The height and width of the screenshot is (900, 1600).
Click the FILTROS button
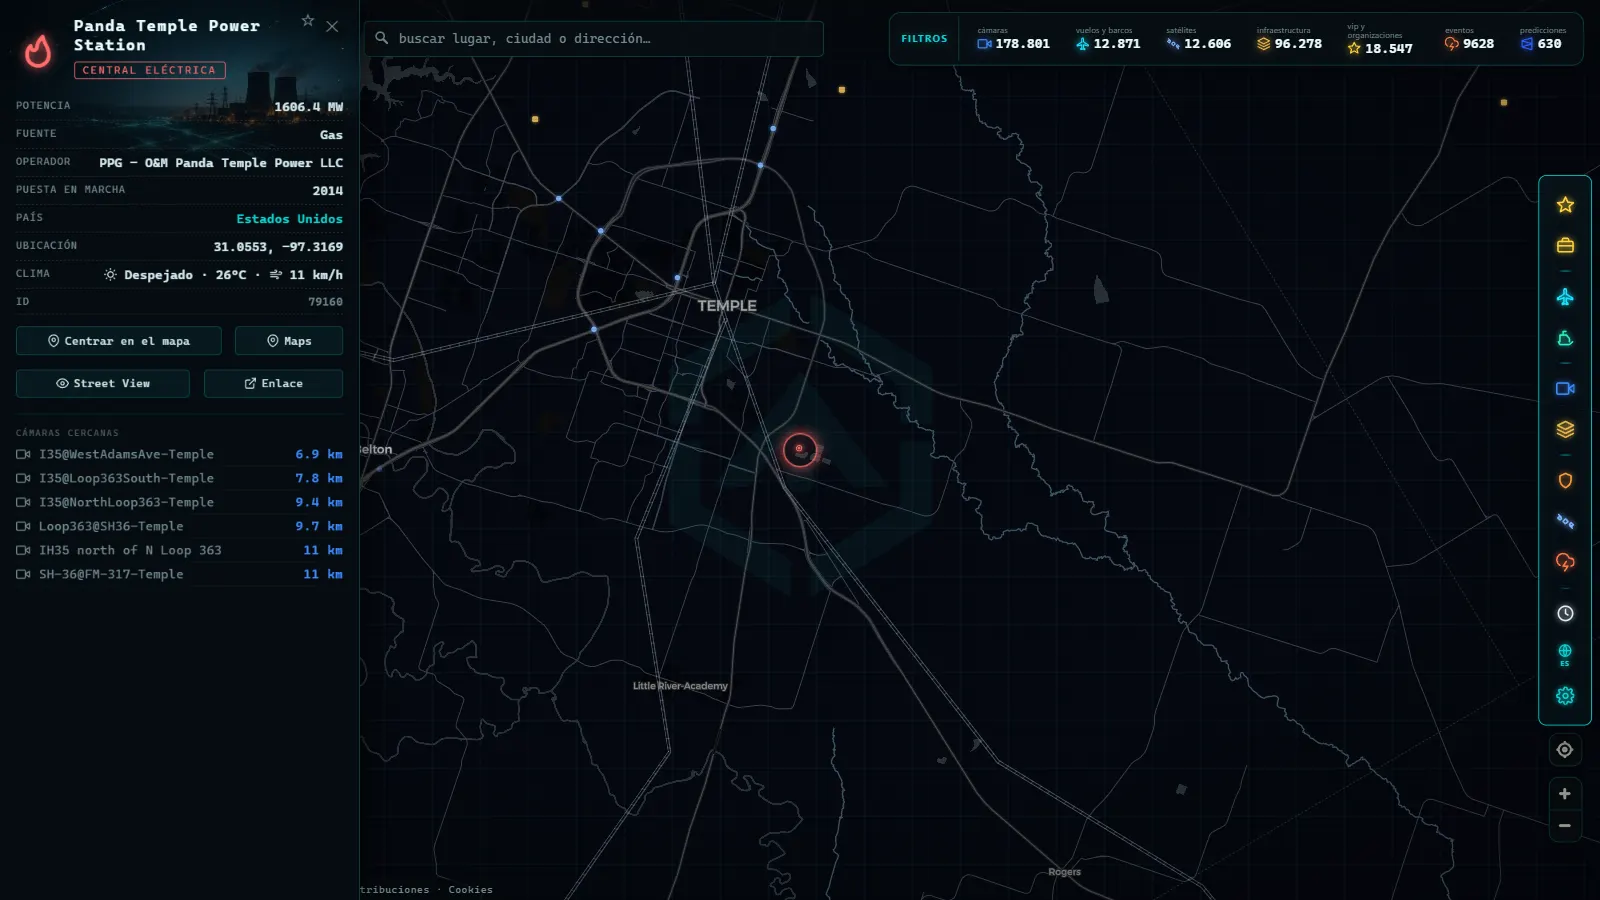[924, 39]
